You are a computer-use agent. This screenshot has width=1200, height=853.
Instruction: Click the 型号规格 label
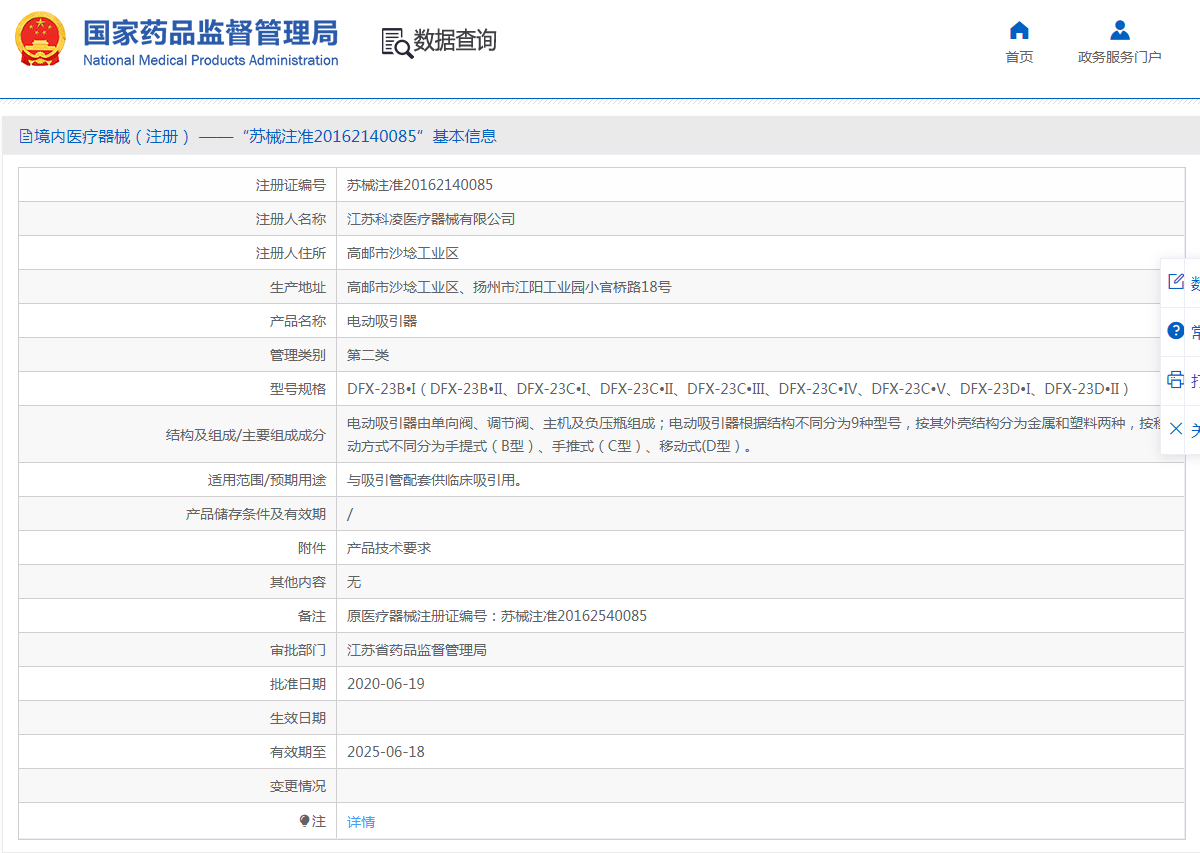pos(298,389)
